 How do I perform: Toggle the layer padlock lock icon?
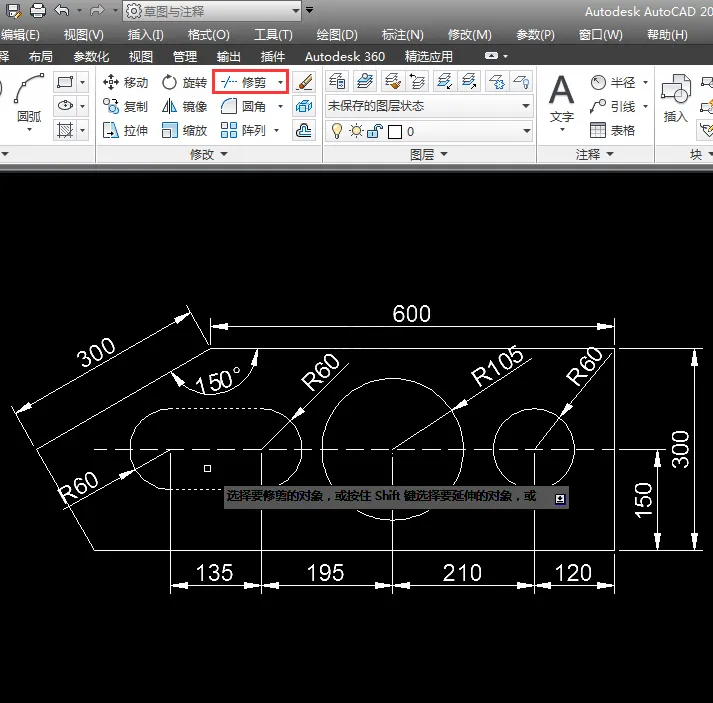click(374, 131)
